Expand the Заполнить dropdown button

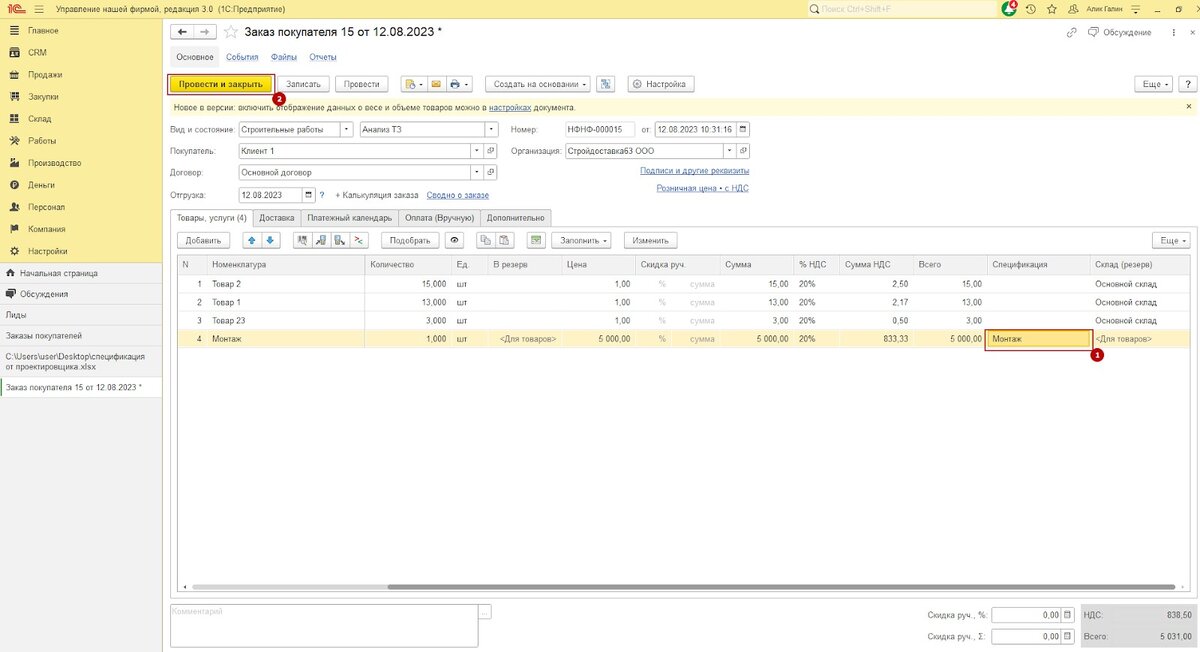coord(584,240)
